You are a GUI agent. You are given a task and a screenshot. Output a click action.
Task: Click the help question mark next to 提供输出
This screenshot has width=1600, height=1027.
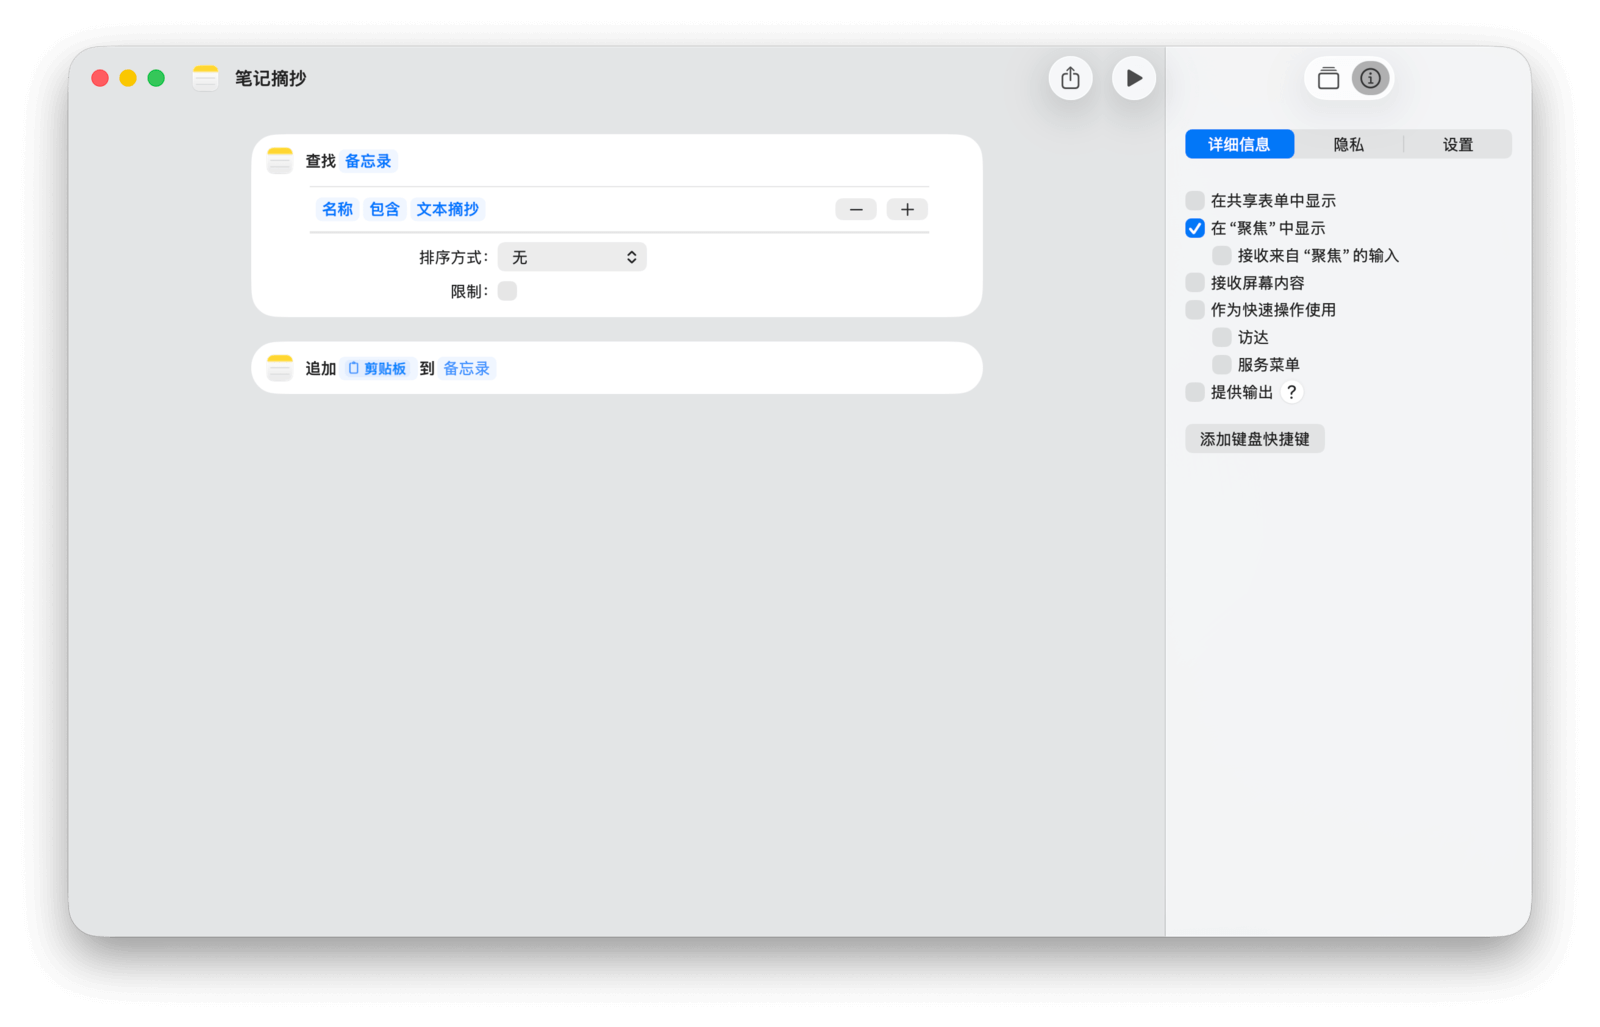(x=1291, y=392)
